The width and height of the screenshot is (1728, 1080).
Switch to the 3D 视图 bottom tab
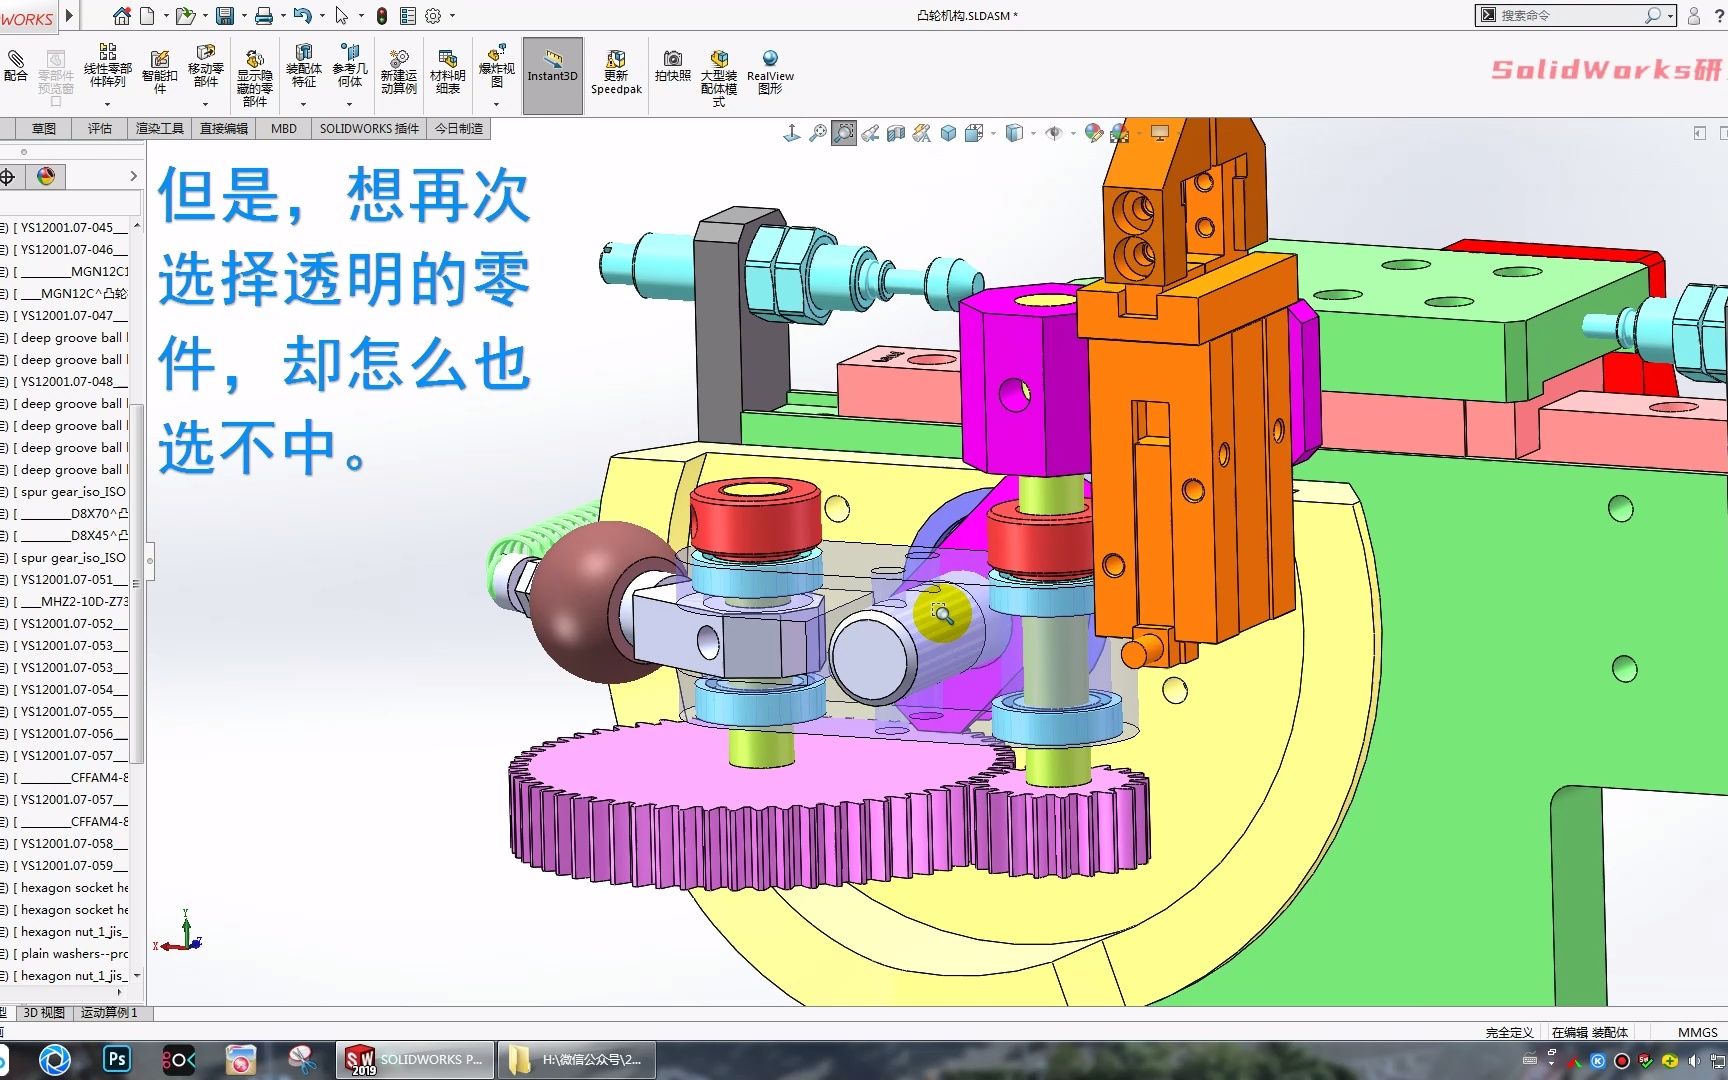click(44, 1013)
